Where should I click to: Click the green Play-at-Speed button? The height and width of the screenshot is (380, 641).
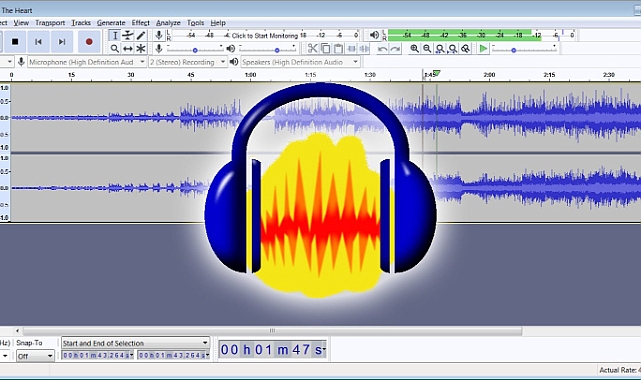pyautogui.click(x=483, y=49)
